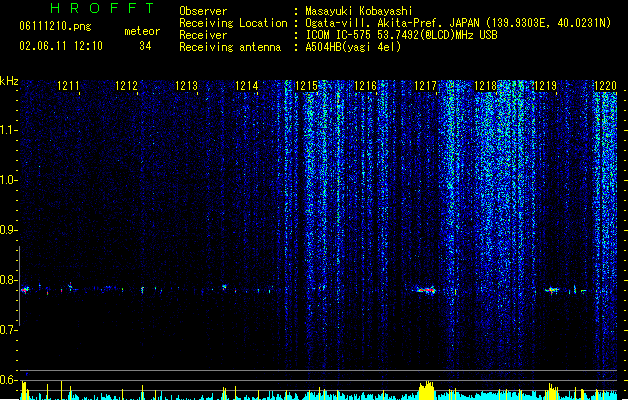Click the 1220 time marker
Image resolution: width=629 pixels, height=400 pixels.
point(605,85)
